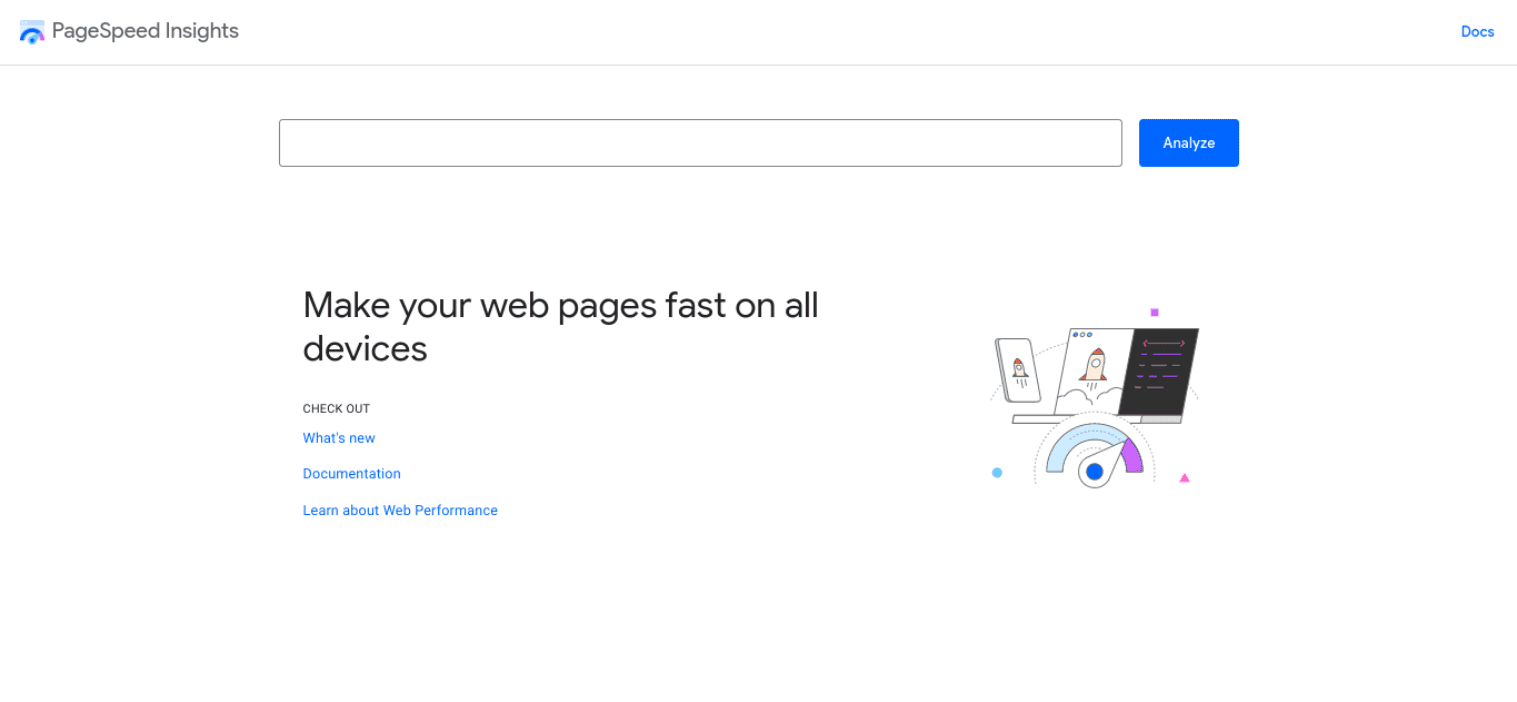
Task: Select the PageSpeed Insights title text
Action: [146, 31]
